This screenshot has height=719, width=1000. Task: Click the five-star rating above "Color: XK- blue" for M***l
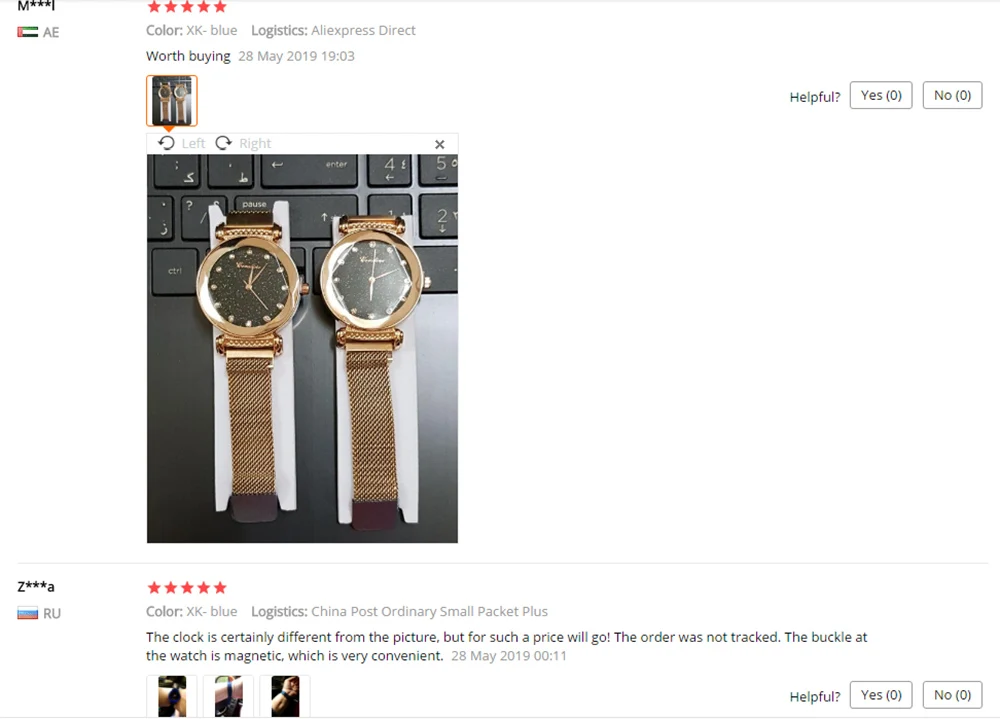(x=187, y=7)
